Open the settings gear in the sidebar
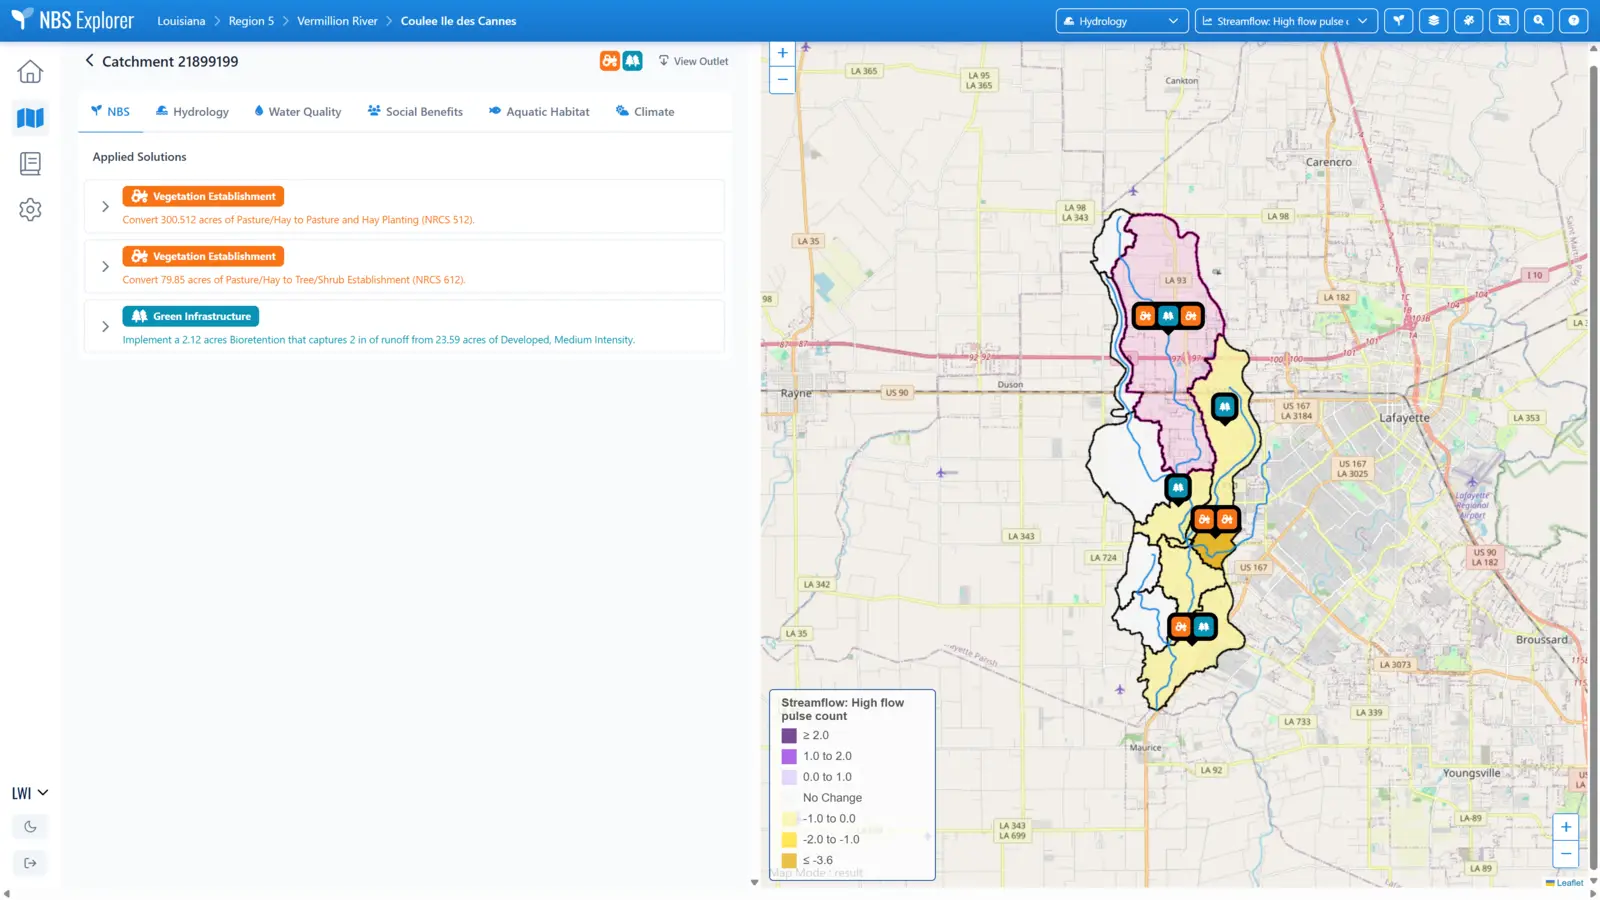Screen dimensions: 1600x900 click(30, 210)
